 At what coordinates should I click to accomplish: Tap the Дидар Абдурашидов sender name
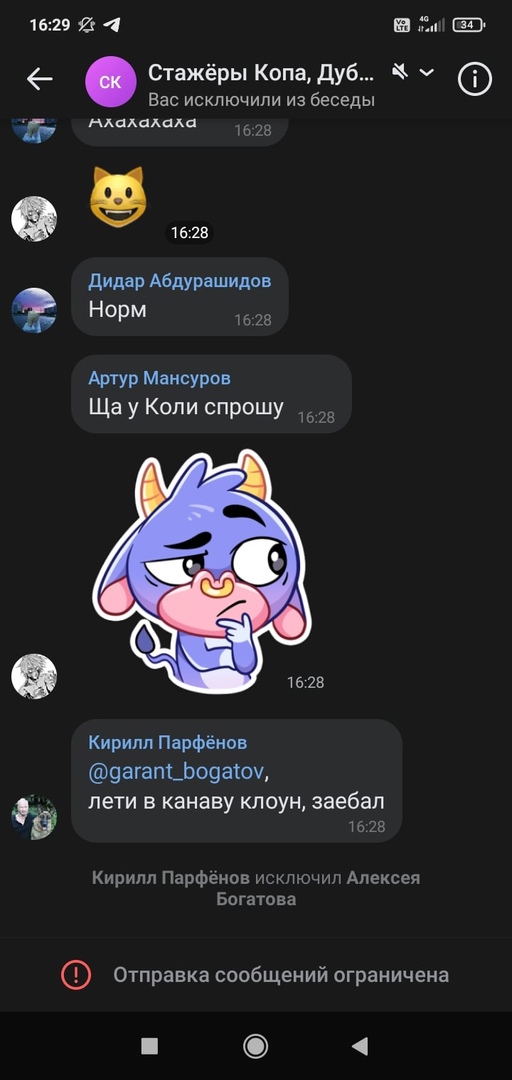tap(179, 281)
